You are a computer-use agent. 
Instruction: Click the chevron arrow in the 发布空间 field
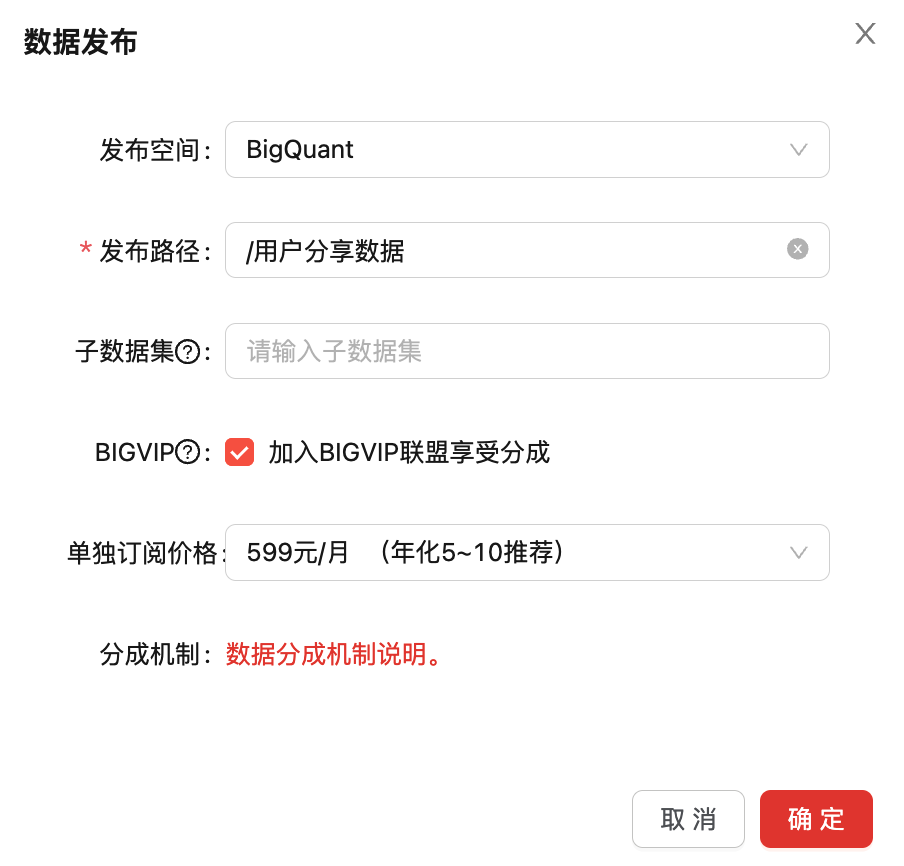[798, 150]
